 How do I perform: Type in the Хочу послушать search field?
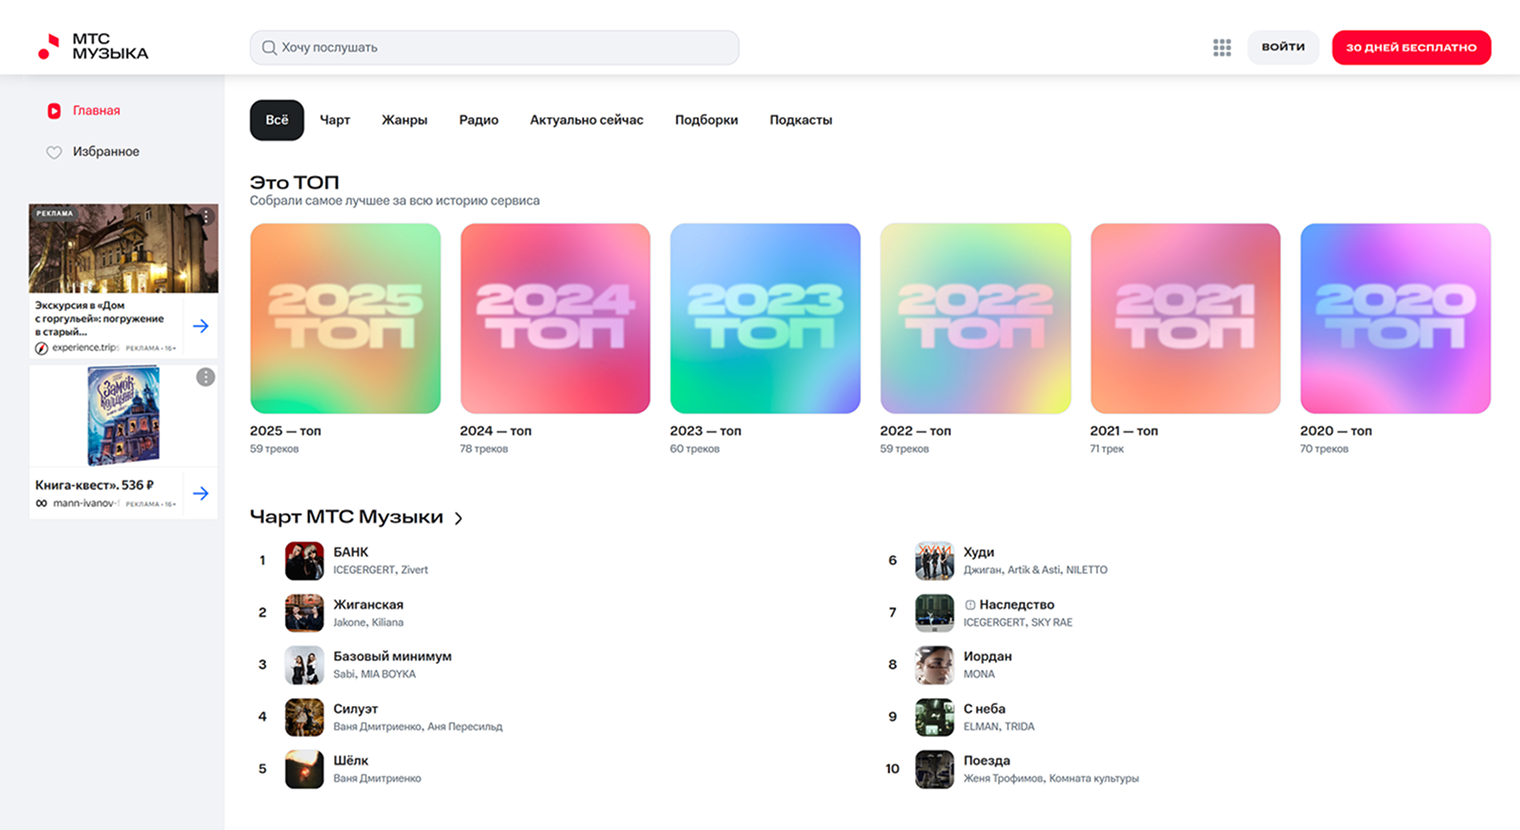click(500, 48)
